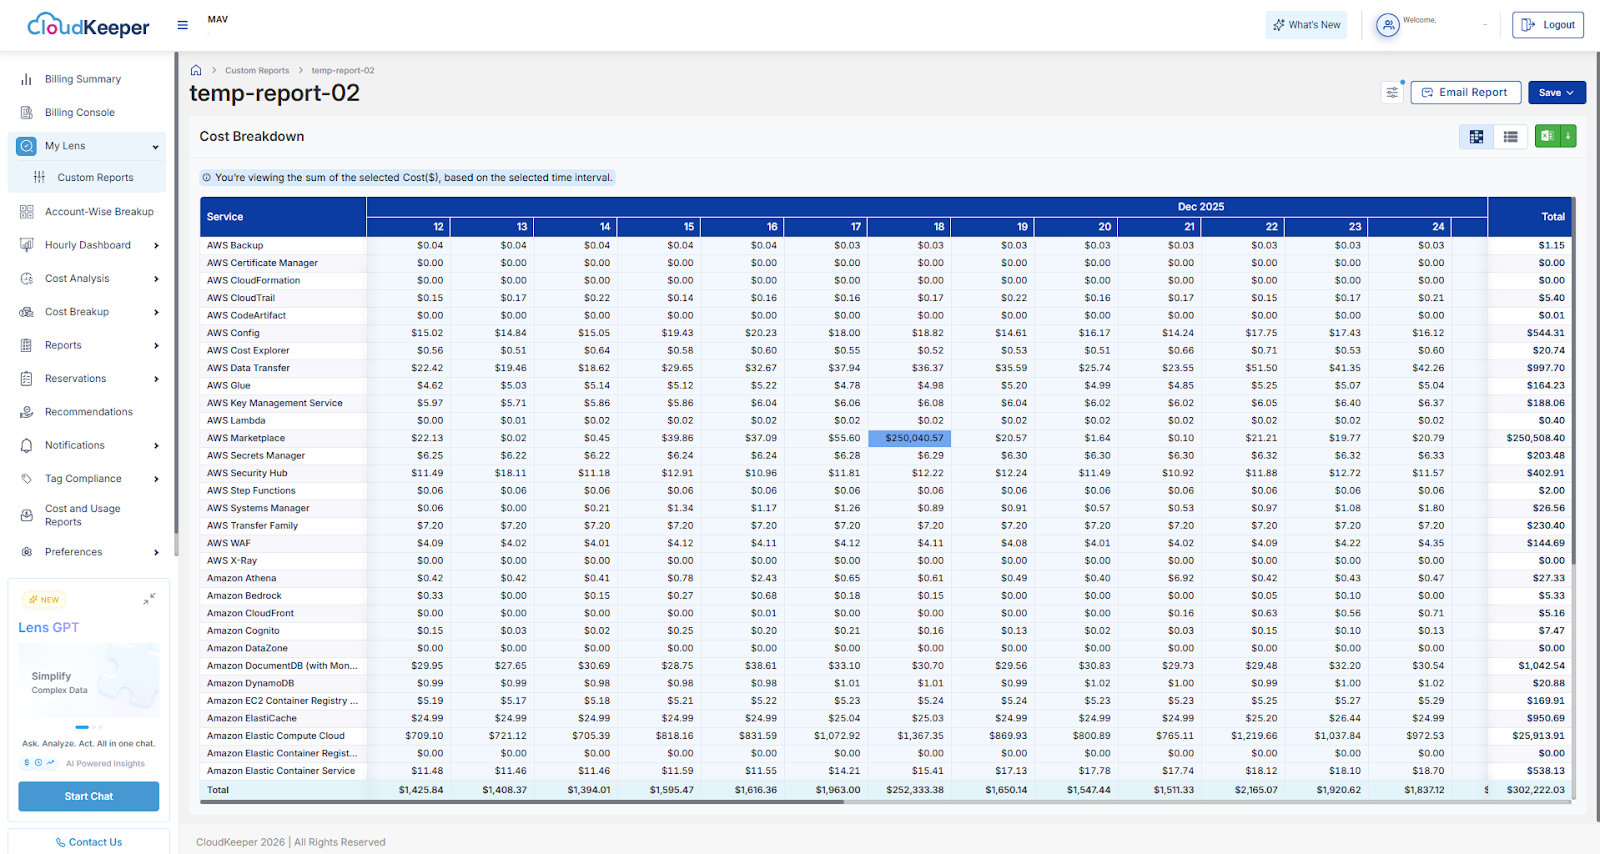Viewport: 1600px width, 854px height.
Task: Expand the Notifications submenu arrow
Action: (x=156, y=446)
